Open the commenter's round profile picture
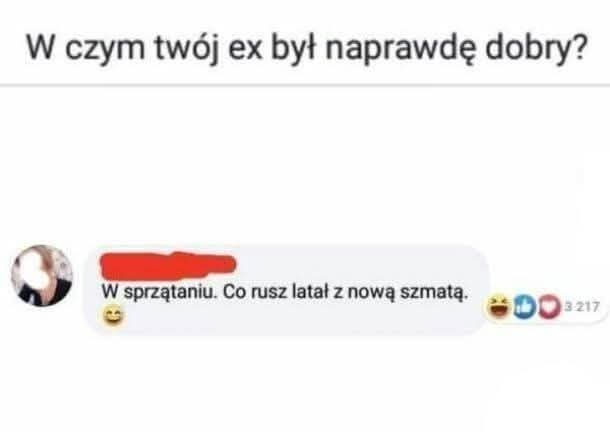610x432 pixels. pyautogui.click(x=42, y=276)
